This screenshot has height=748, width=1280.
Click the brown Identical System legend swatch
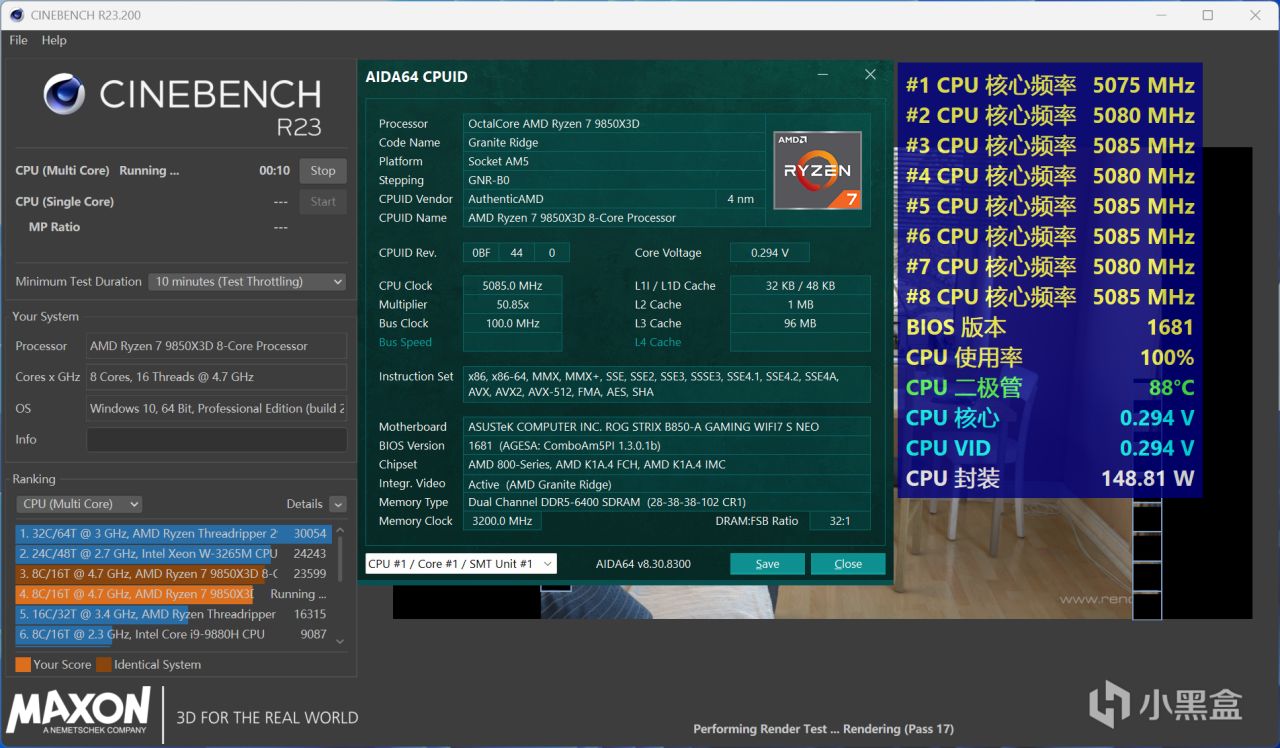coord(103,665)
